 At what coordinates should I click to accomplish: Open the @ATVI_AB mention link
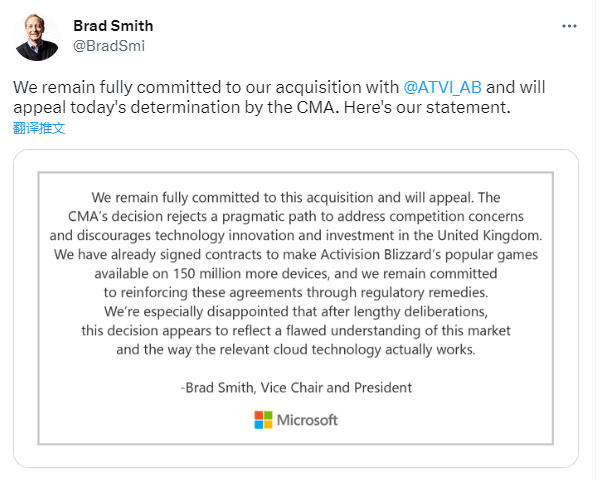442,87
